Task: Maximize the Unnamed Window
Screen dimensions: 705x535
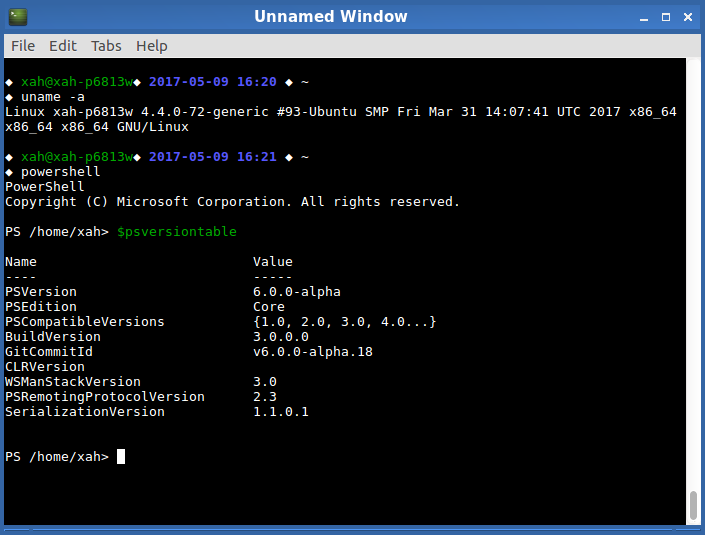Action: click(x=666, y=17)
